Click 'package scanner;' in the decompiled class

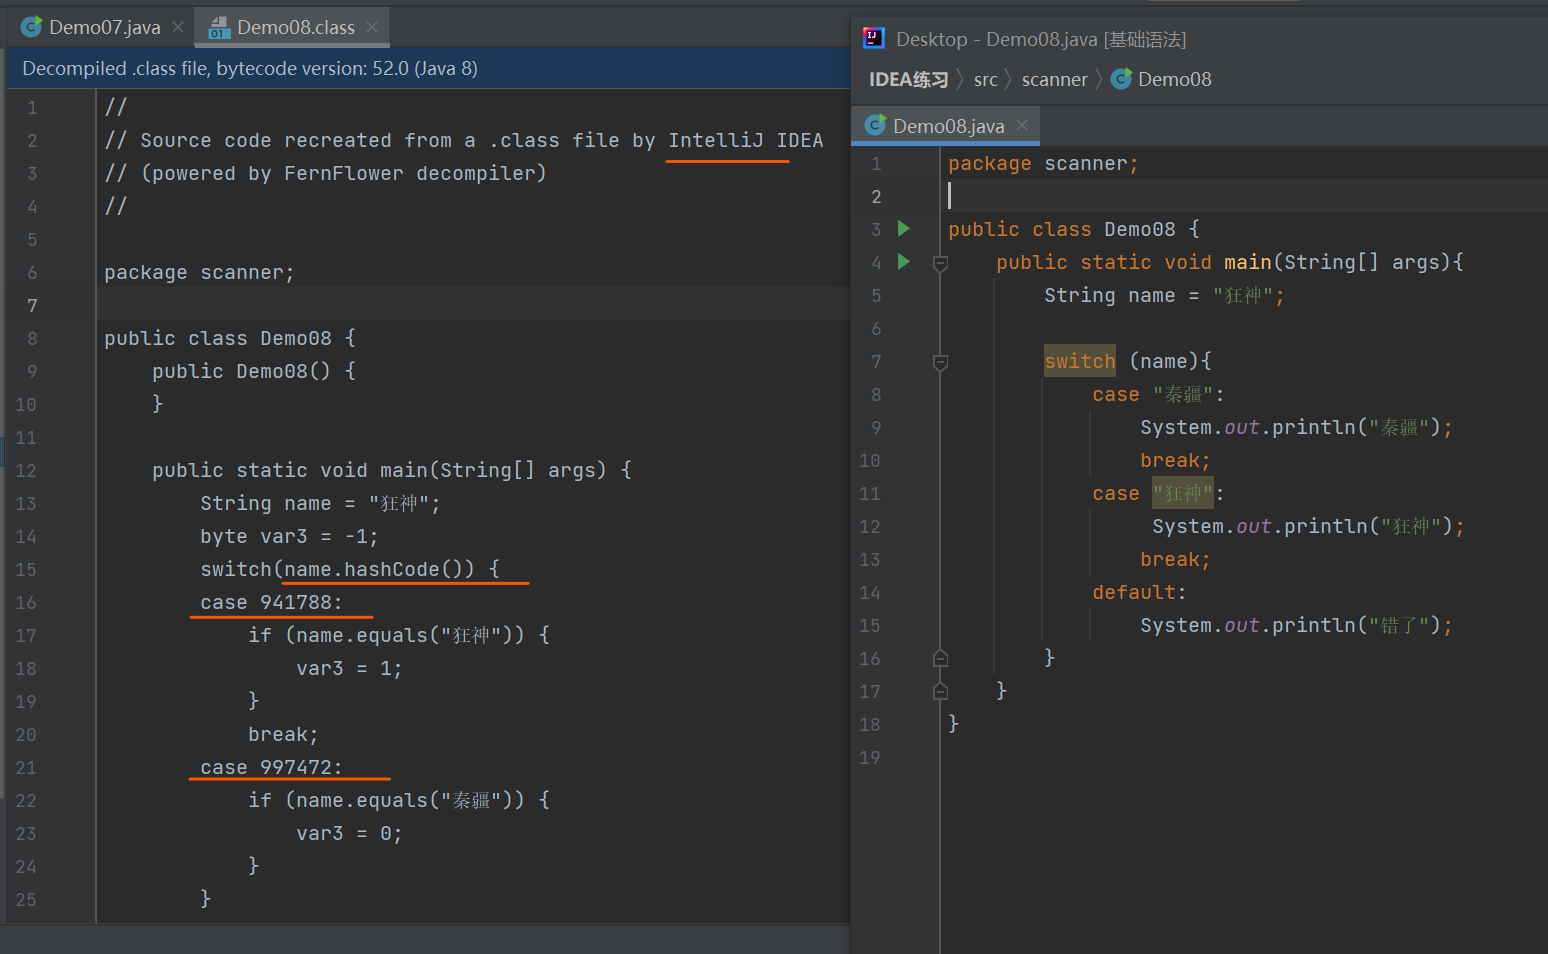(199, 272)
